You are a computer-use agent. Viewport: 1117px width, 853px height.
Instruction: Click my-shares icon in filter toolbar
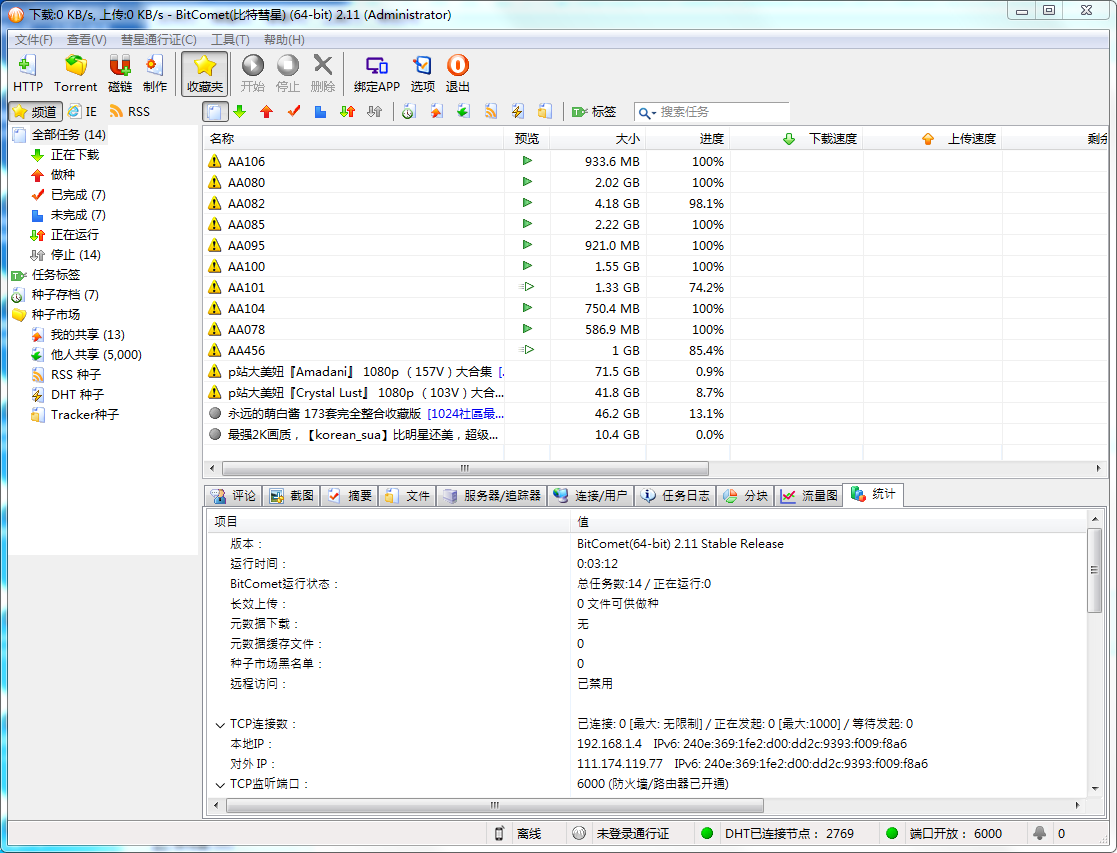pyautogui.click(x=436, y=111)
